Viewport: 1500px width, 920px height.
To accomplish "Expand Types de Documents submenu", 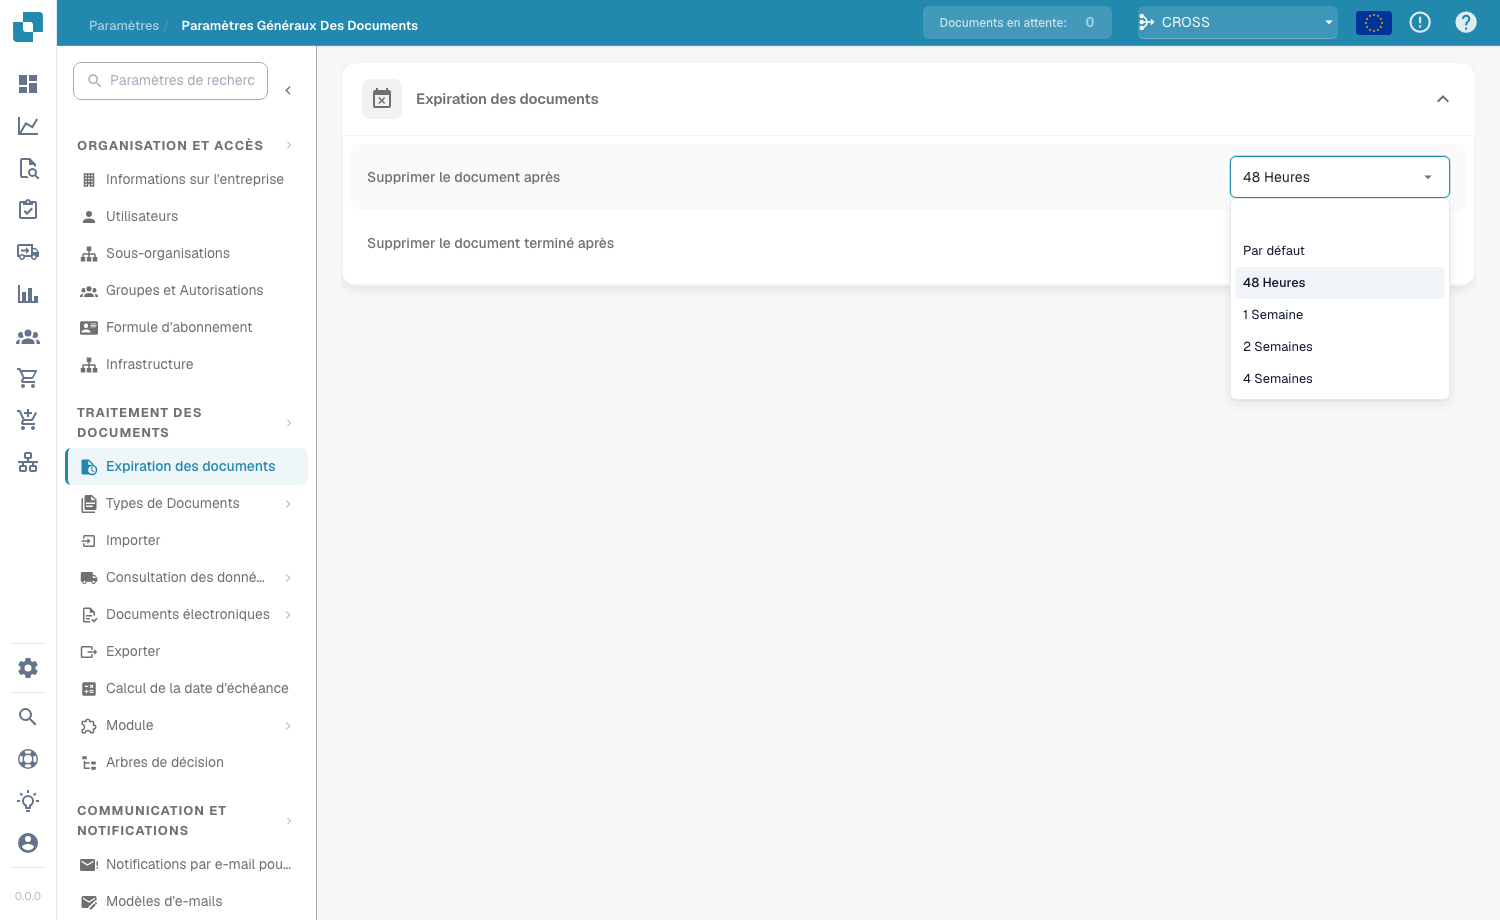I will (288, 504).
